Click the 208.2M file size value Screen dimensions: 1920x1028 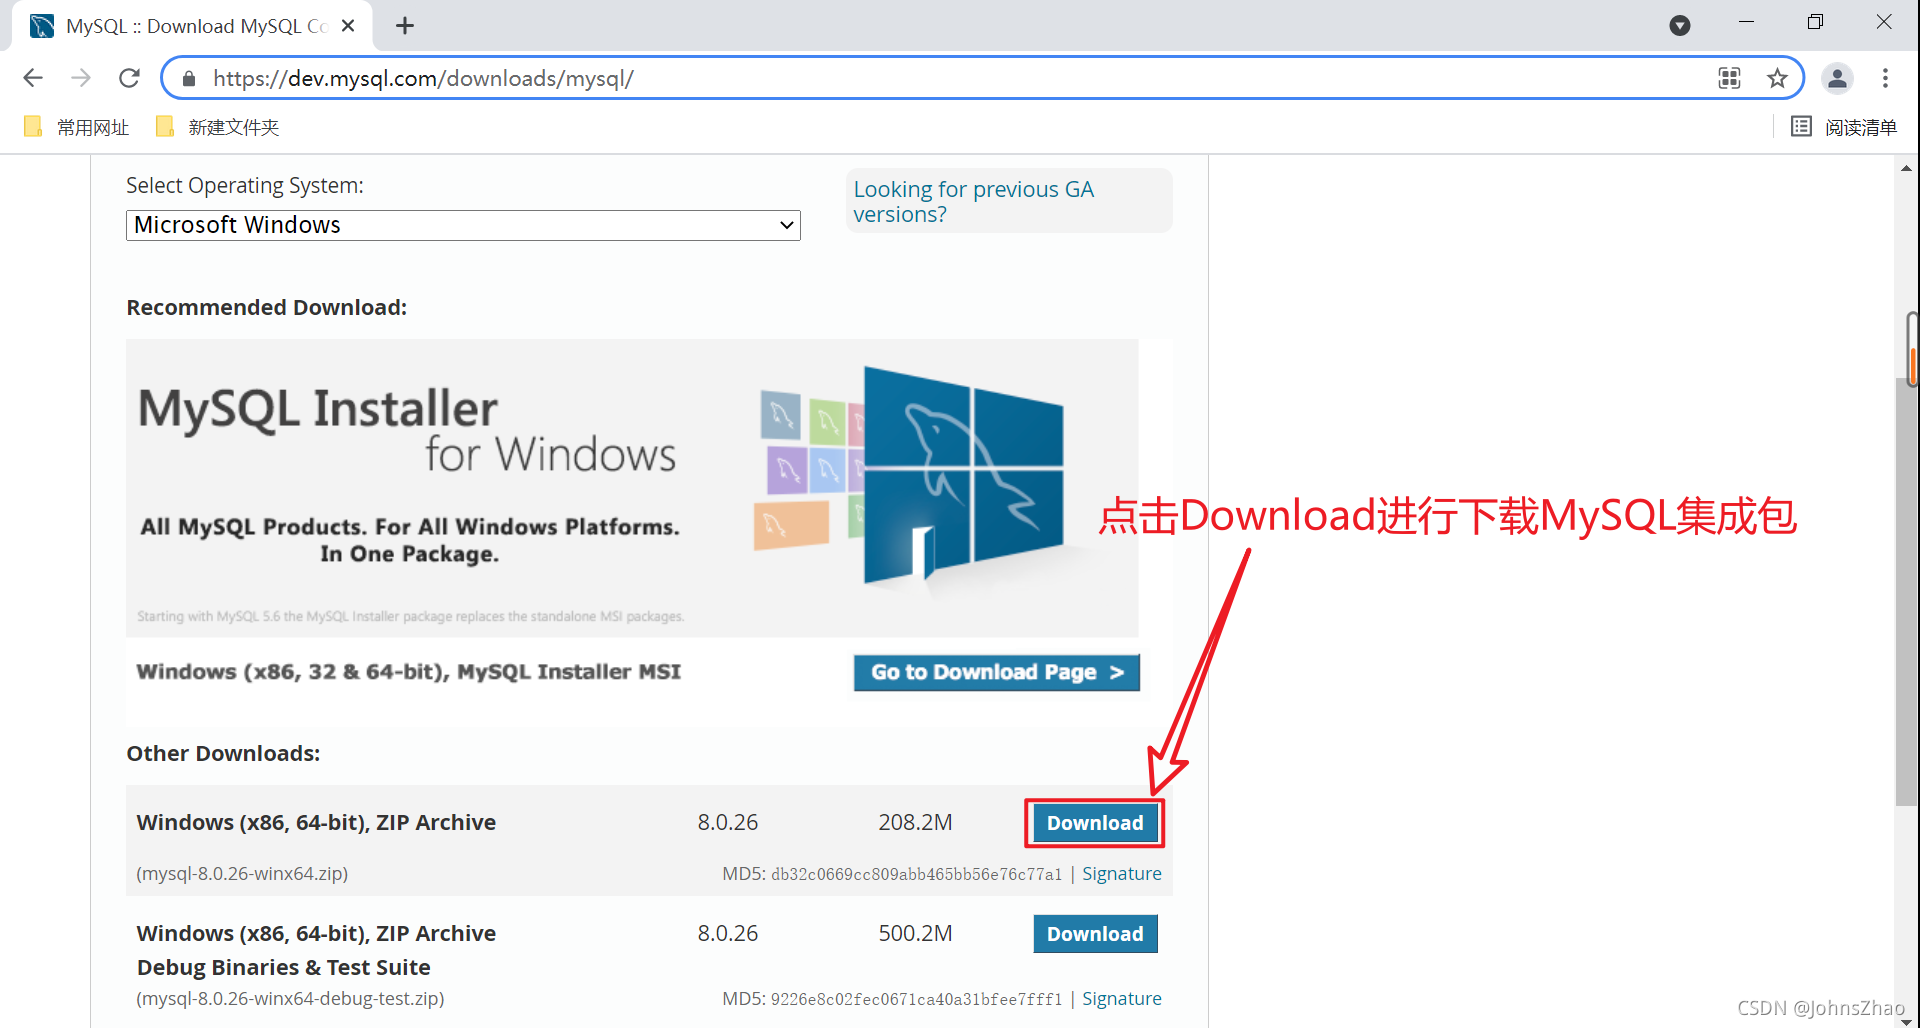pyautogui.click(x=915, y=822)
